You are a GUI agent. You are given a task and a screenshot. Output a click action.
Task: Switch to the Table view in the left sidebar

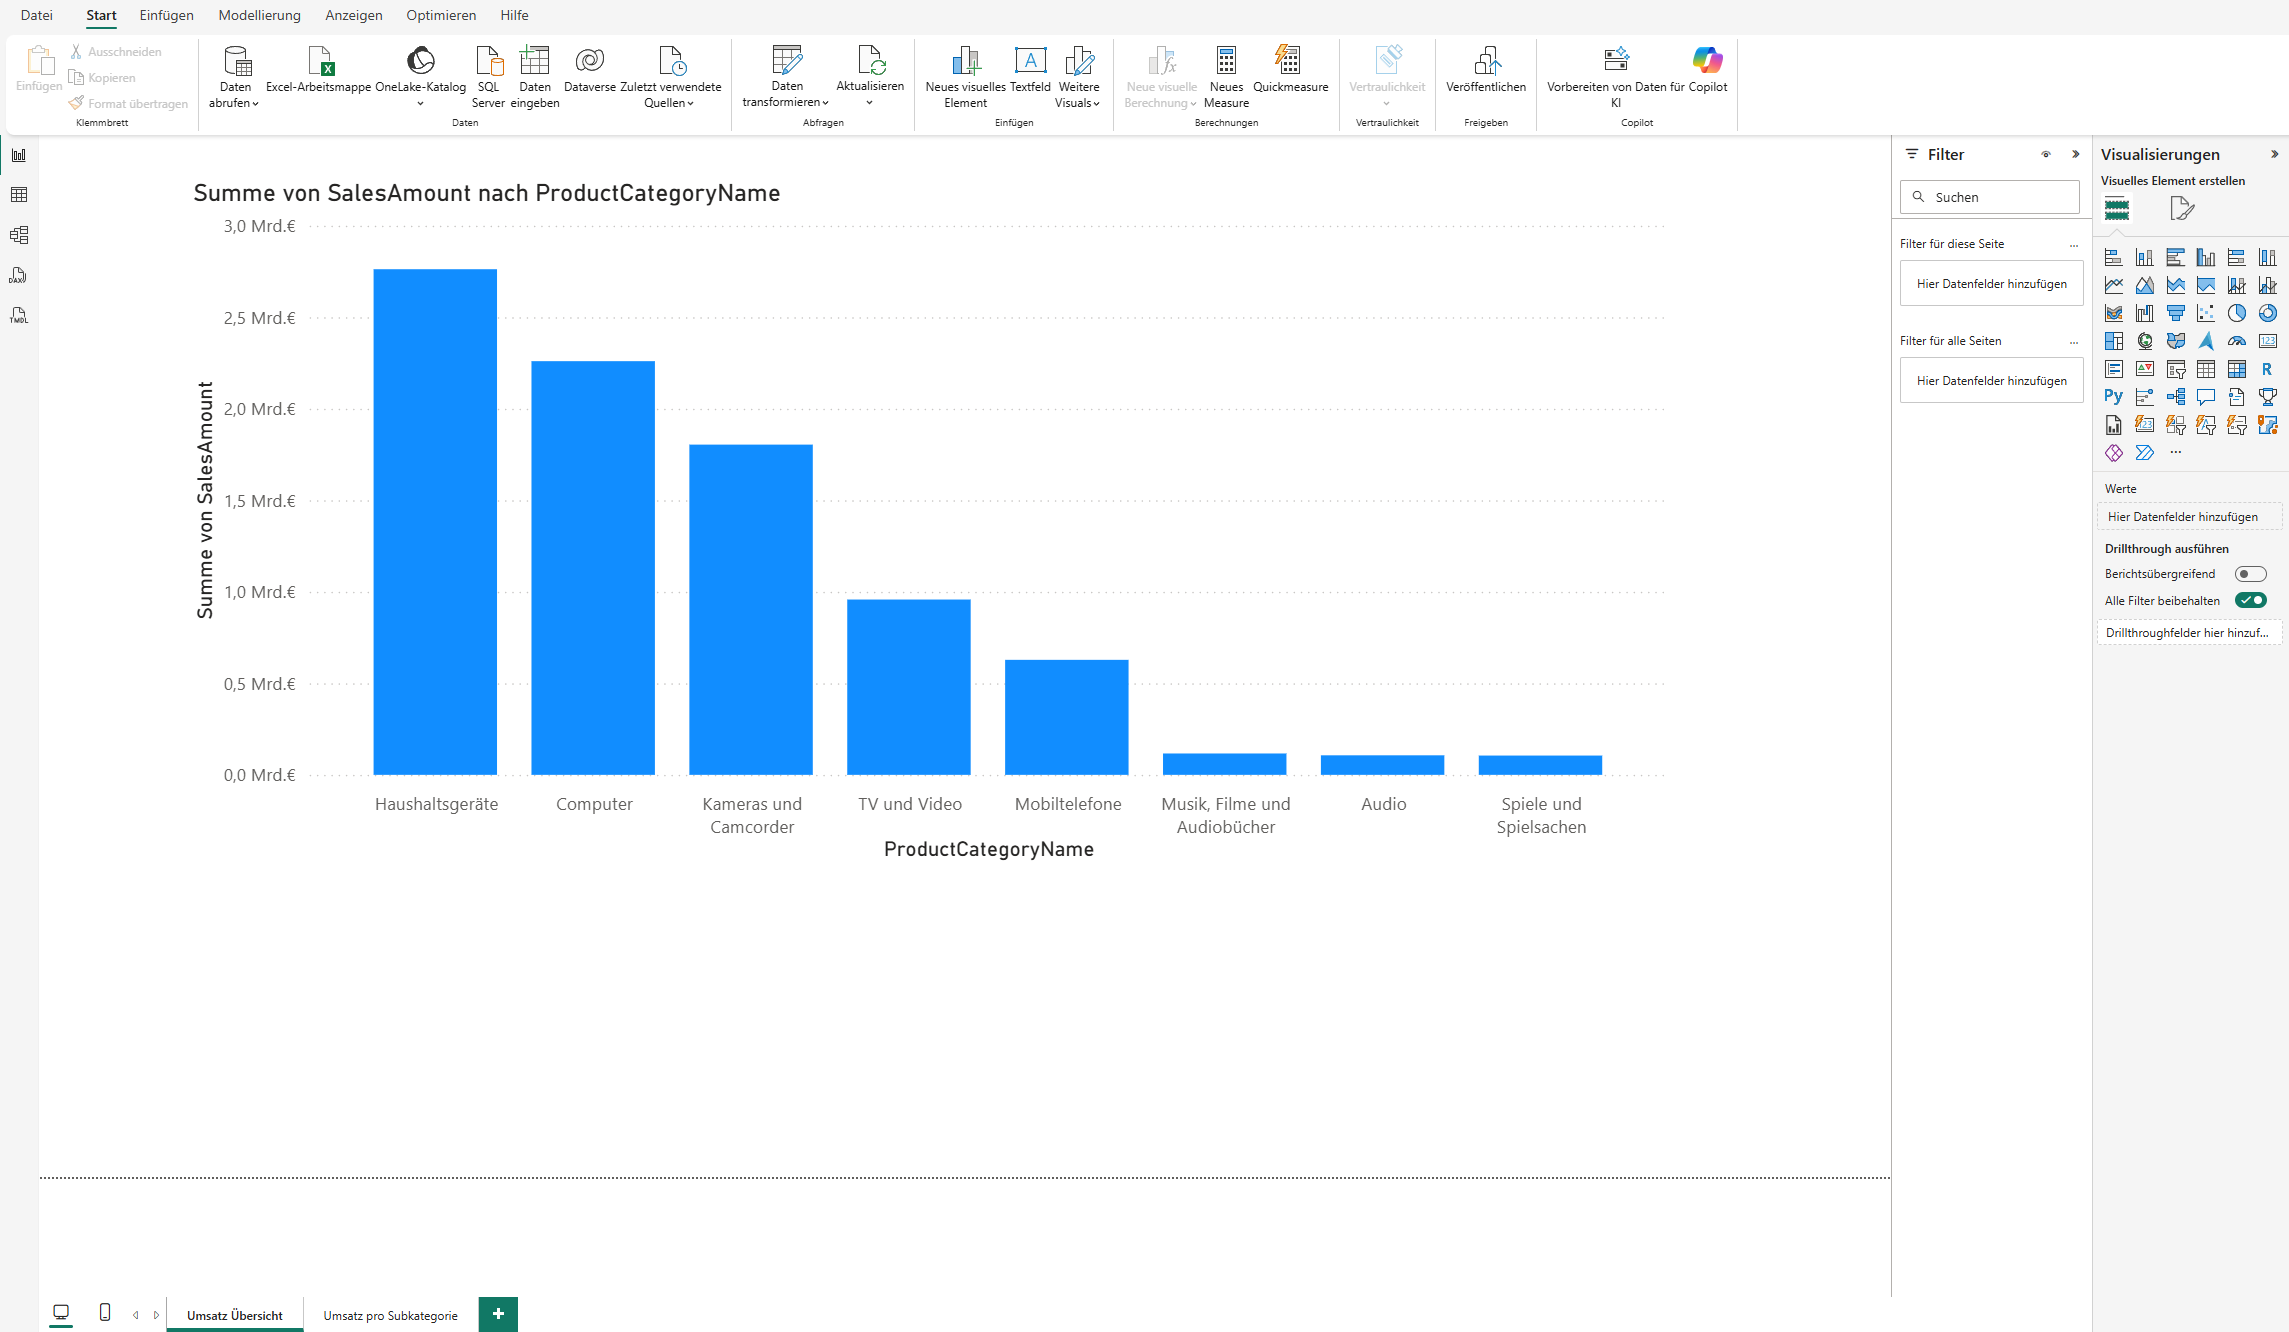[19, 195]
